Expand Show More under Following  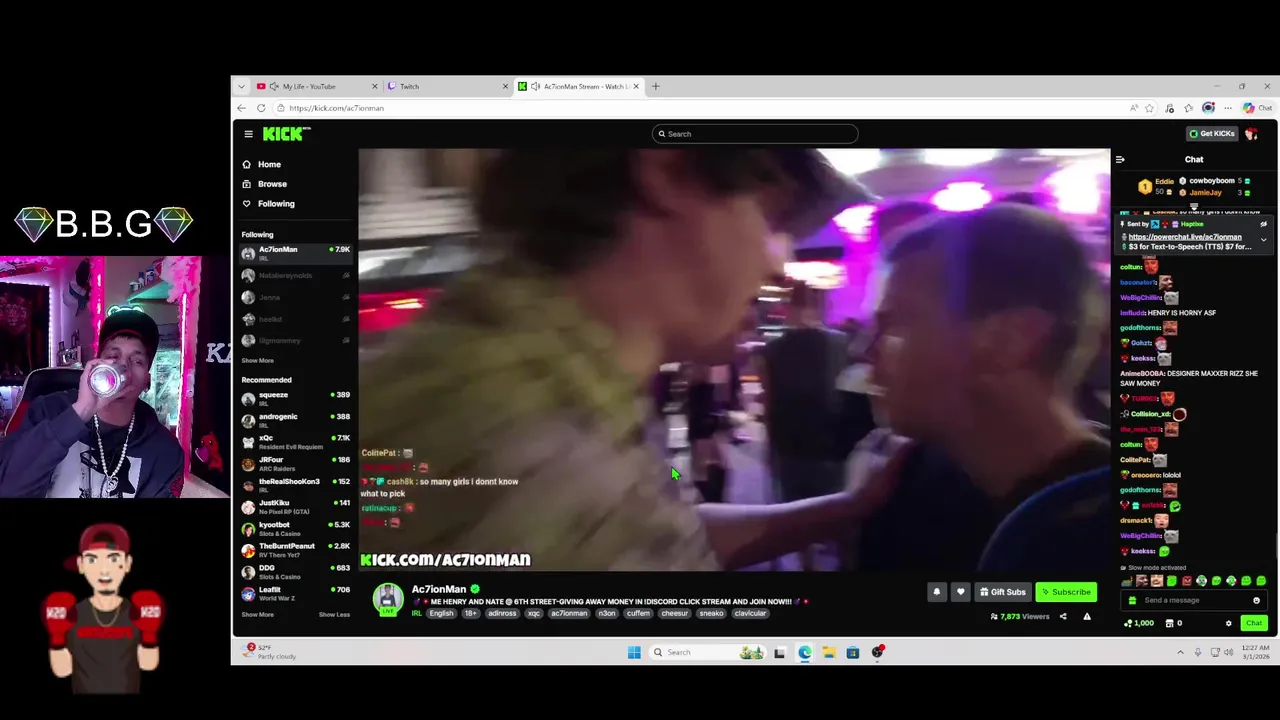257,360
